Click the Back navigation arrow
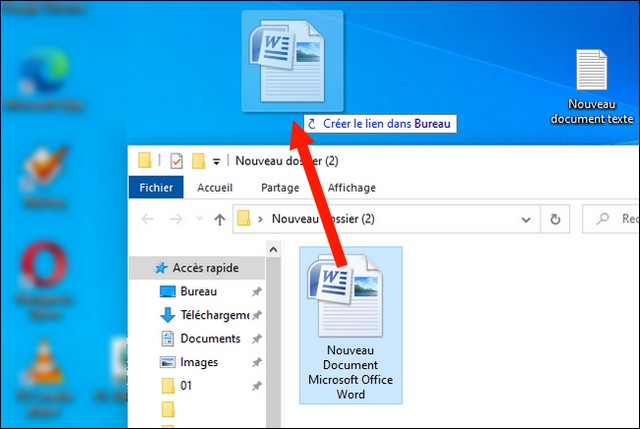Screen dimensions: 640x429 pos(147,219)
